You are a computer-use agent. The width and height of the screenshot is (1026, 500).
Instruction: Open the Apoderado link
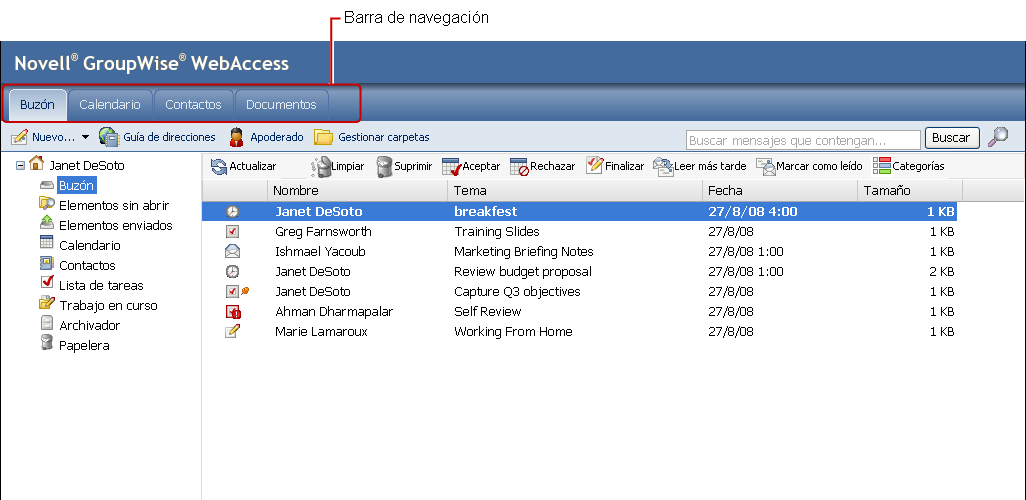pos(277,137)
